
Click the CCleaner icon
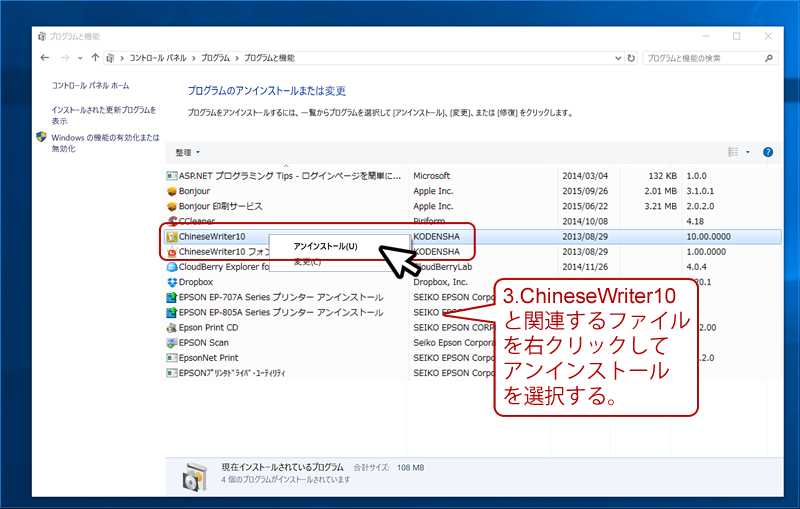click(x=172, y=221)
